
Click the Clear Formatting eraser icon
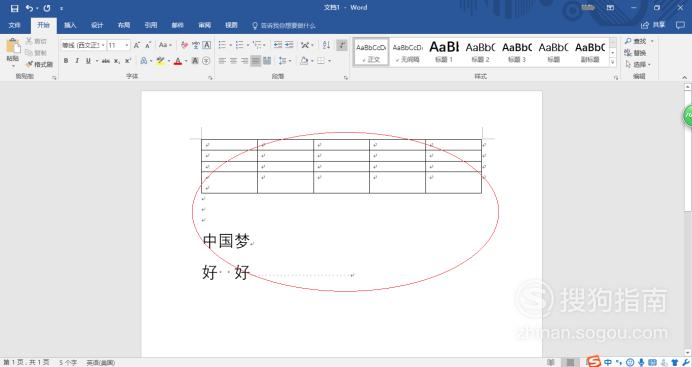[184, 45]
